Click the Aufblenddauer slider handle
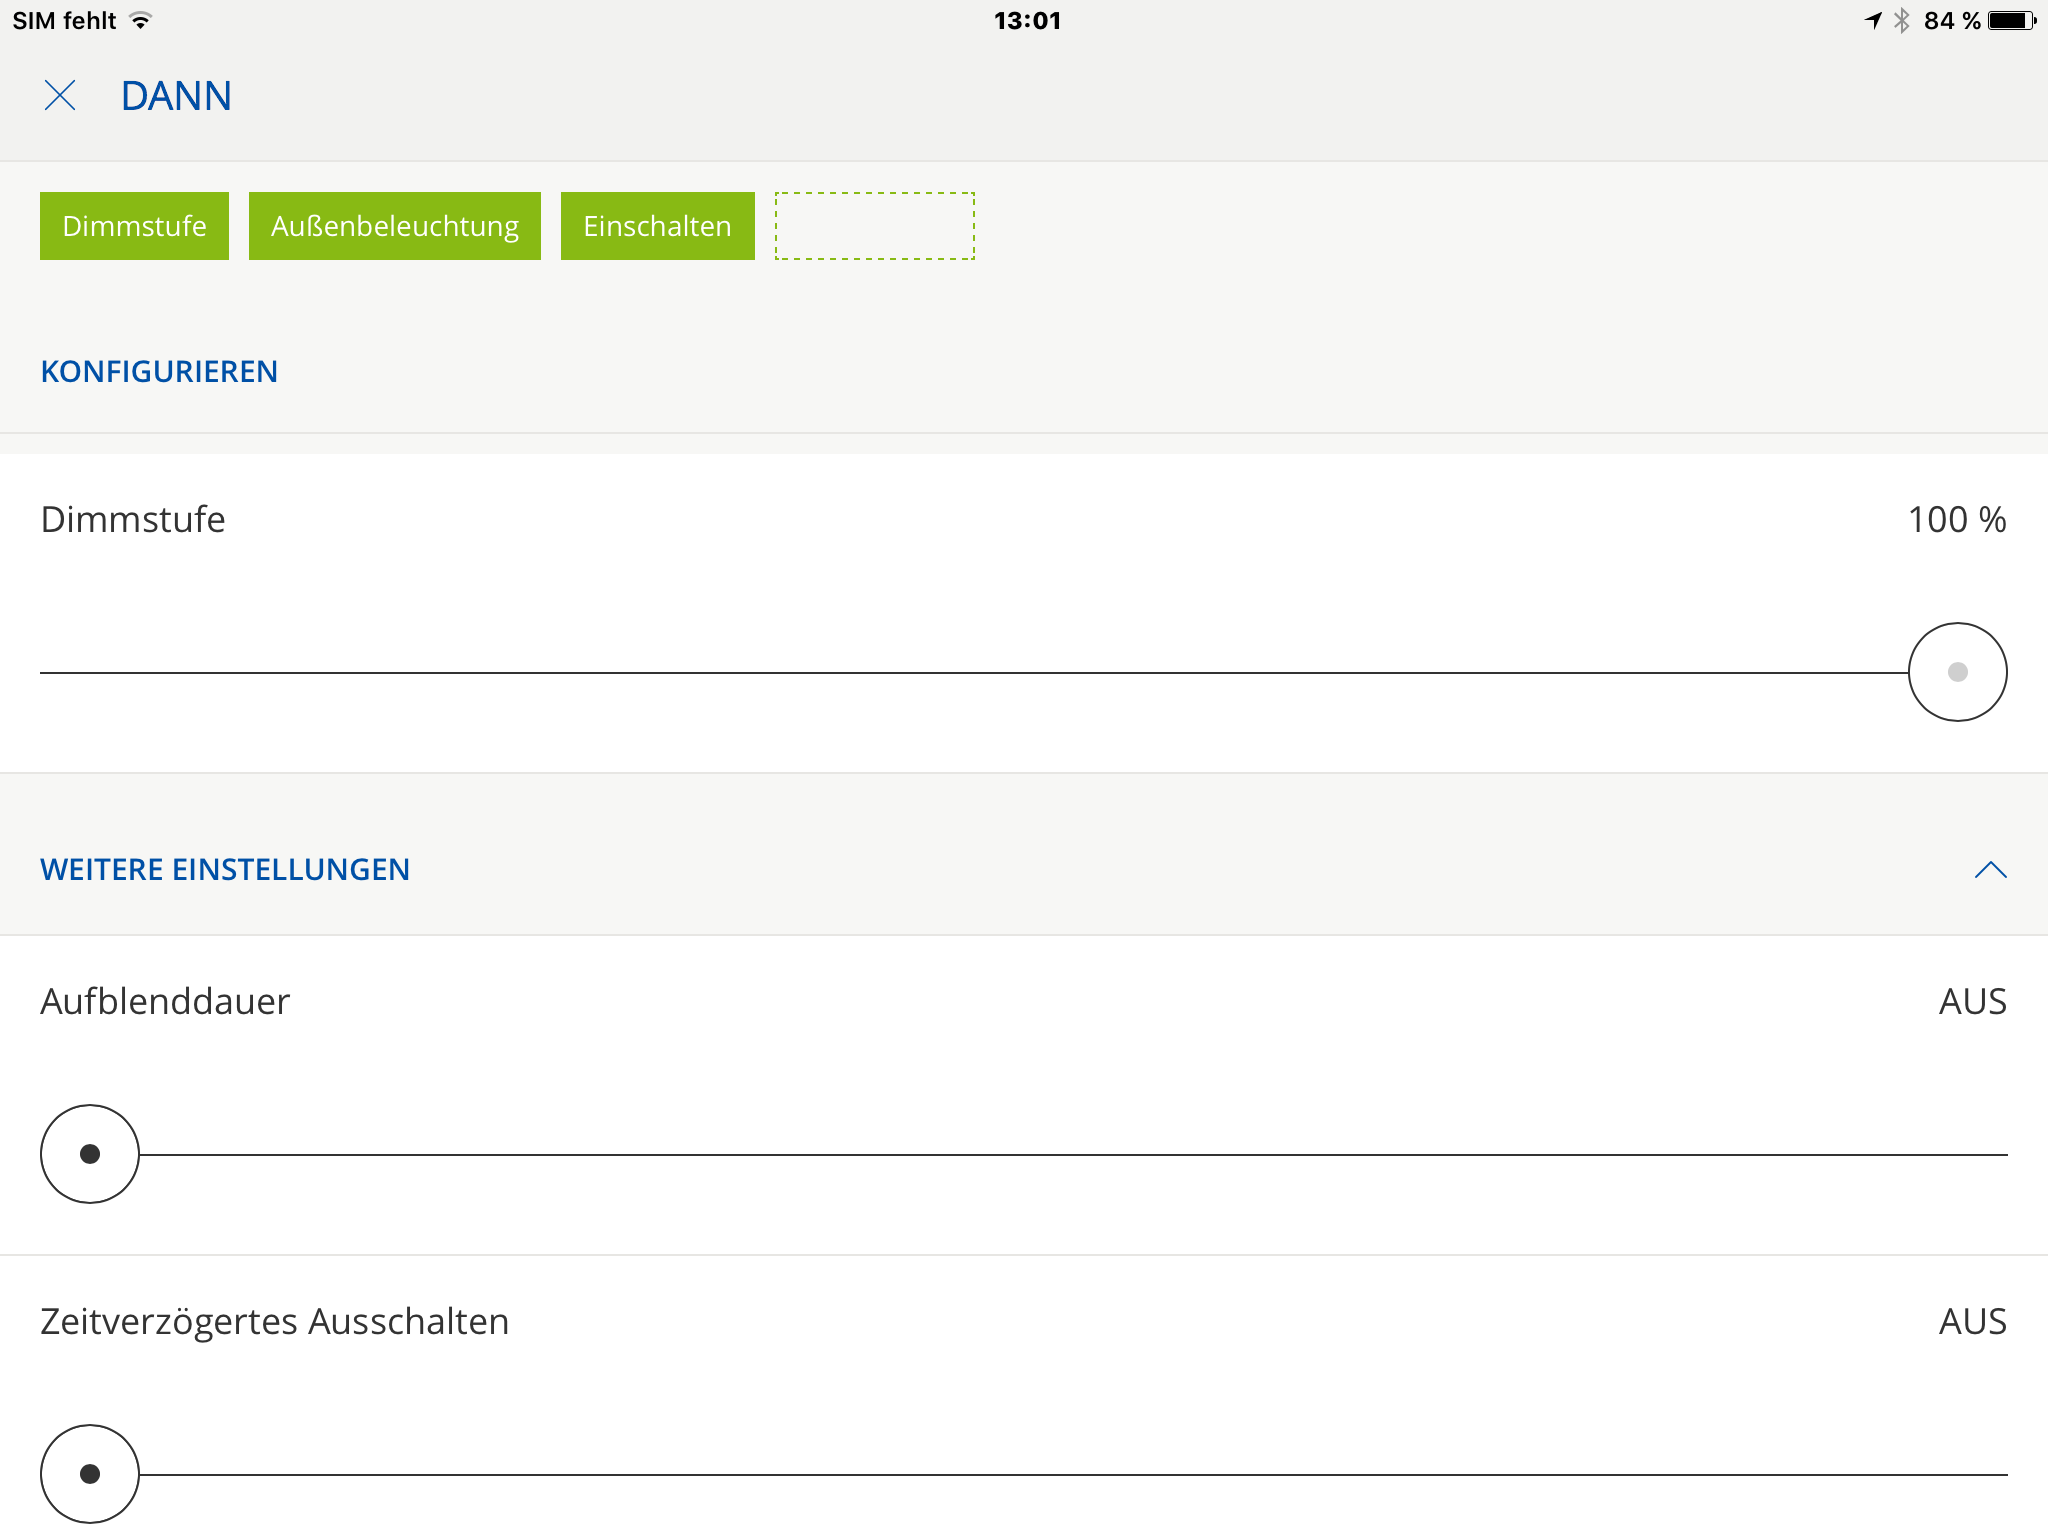Image resolution: width=2048 pixels, height=1536 pixels. (x=90, y=1154)
